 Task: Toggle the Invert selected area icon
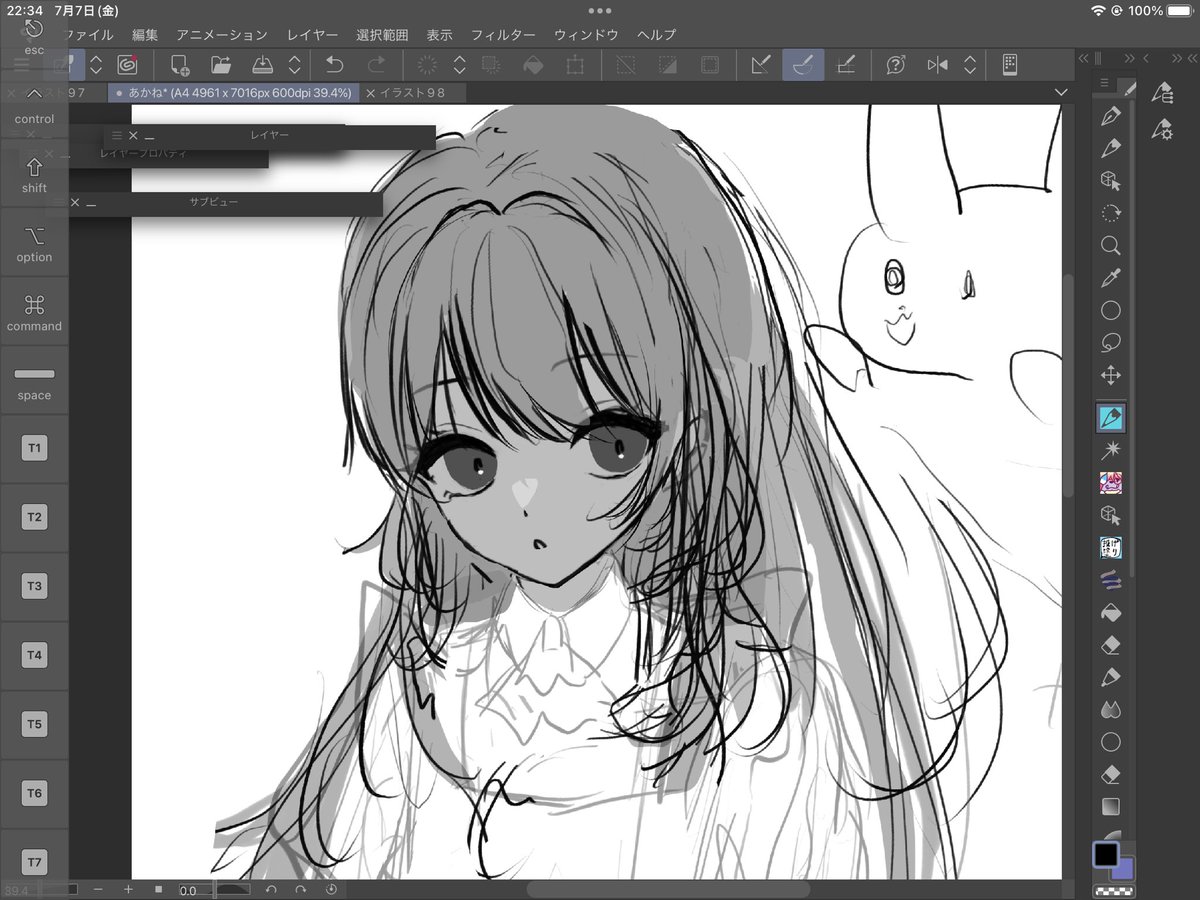click(668, 65)
